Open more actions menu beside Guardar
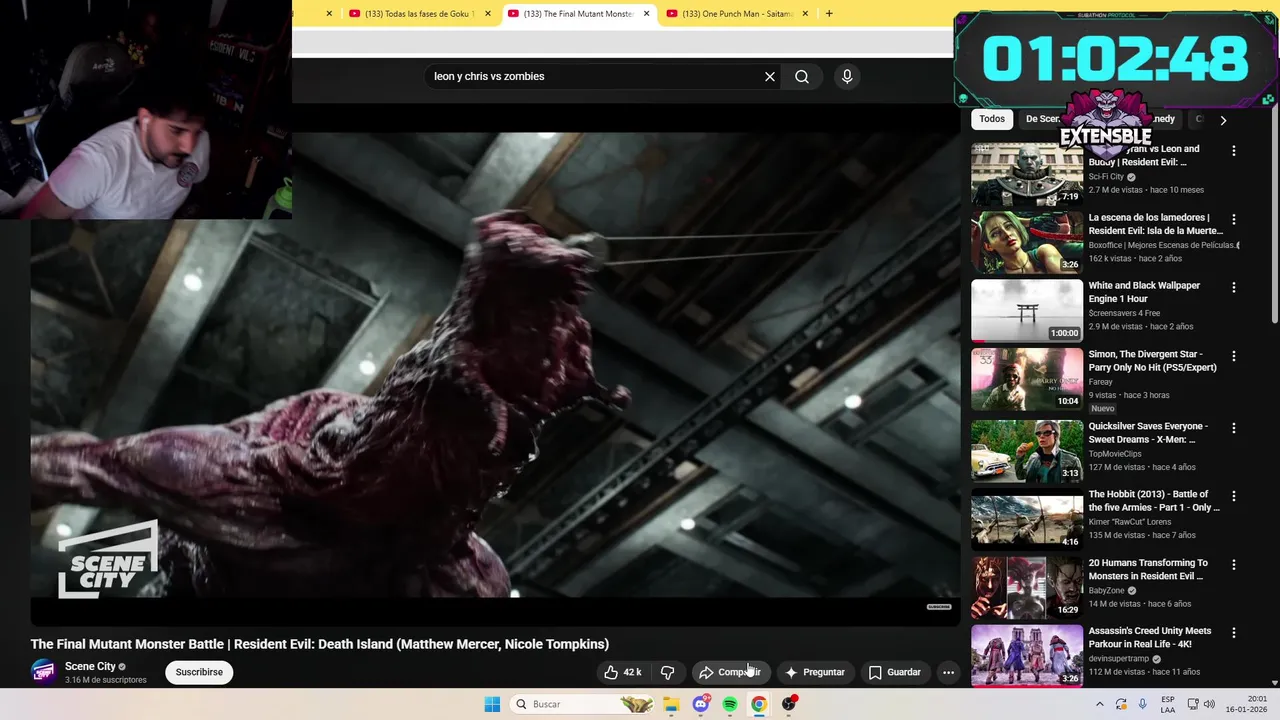 point(948,672)
